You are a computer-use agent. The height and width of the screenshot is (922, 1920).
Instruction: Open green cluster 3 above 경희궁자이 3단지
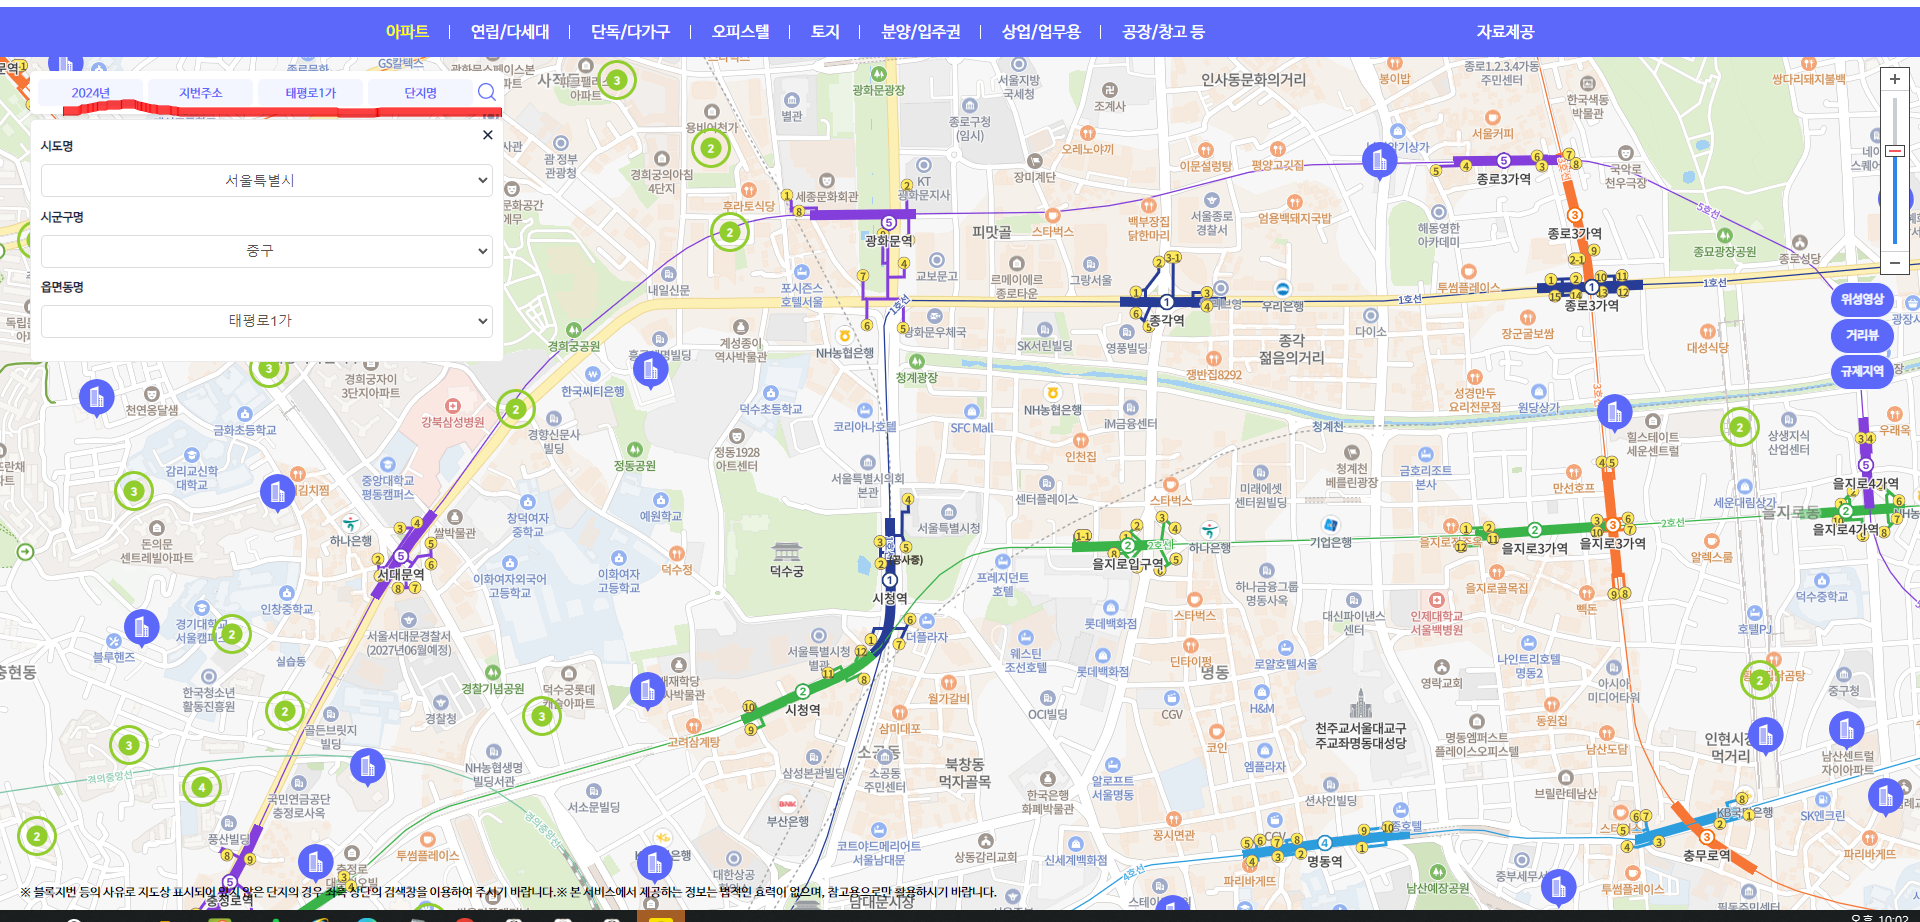tap(268, 369)
